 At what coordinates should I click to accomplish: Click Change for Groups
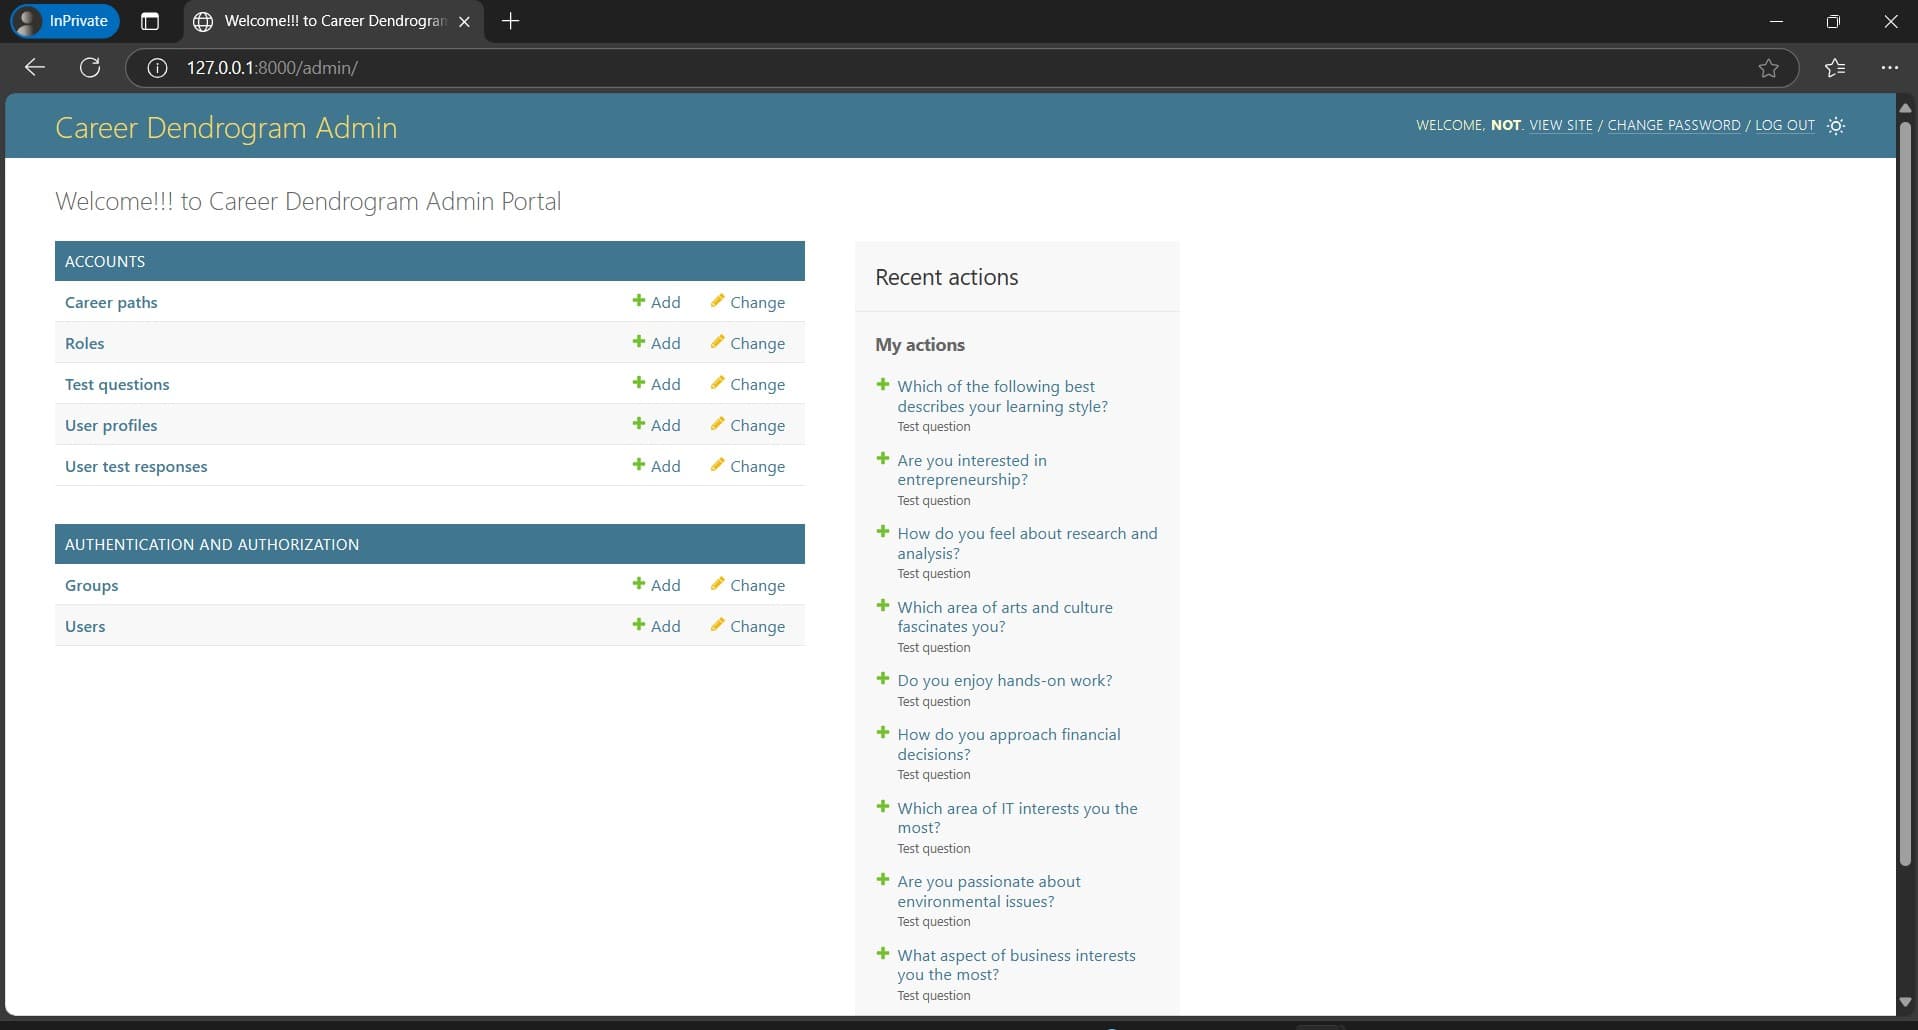(748, 585)
